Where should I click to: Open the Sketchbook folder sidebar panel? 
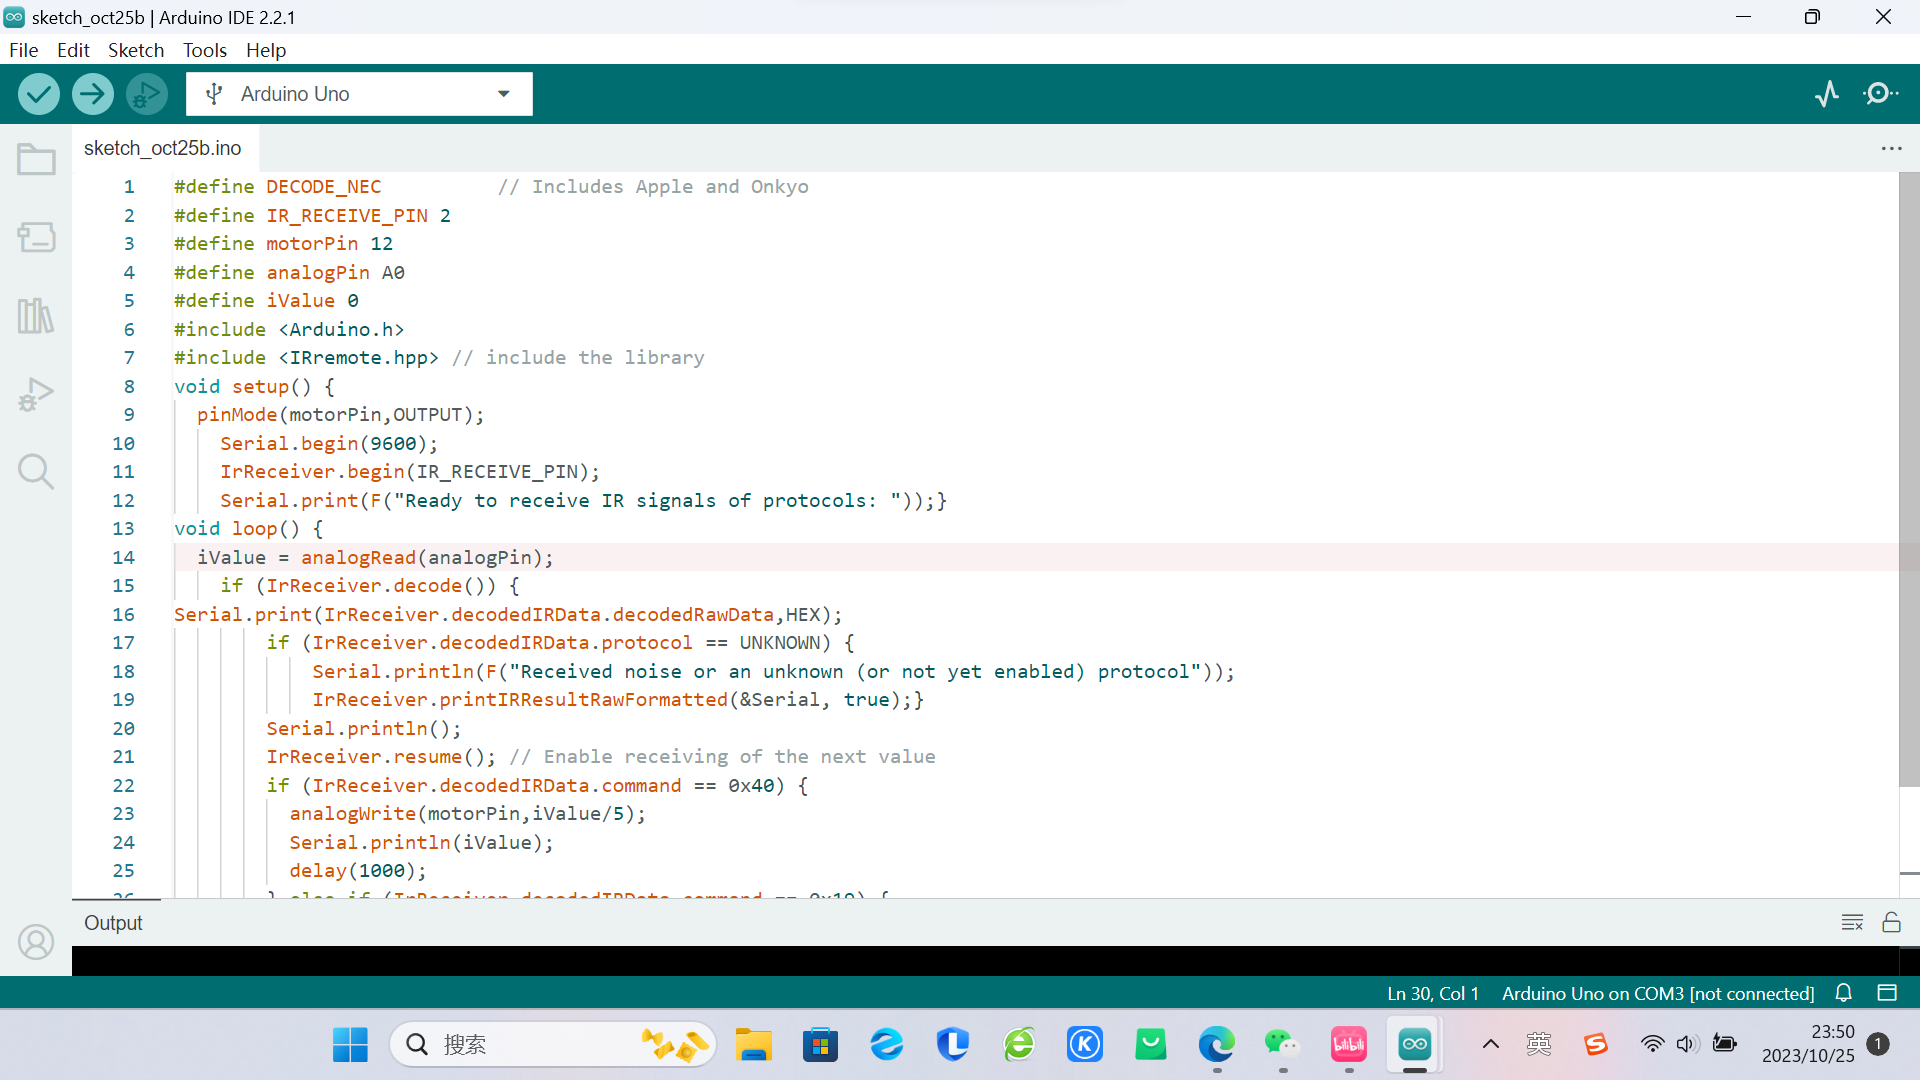coord(36,159)
